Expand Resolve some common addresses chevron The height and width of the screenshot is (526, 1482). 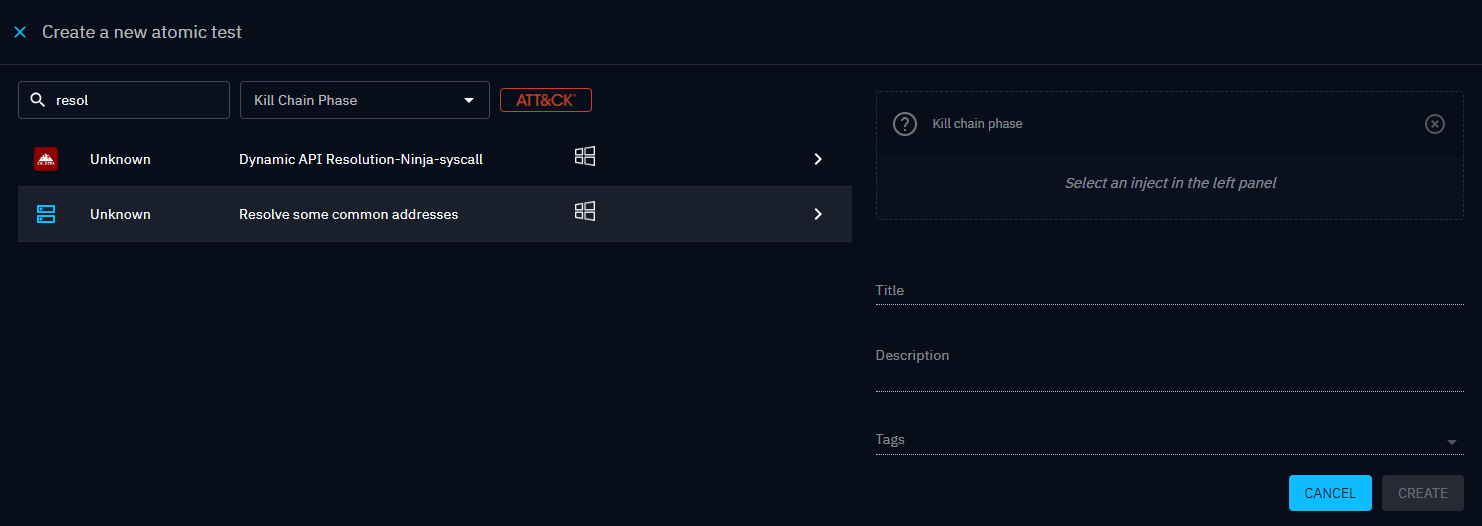click(x=818, y=214)
